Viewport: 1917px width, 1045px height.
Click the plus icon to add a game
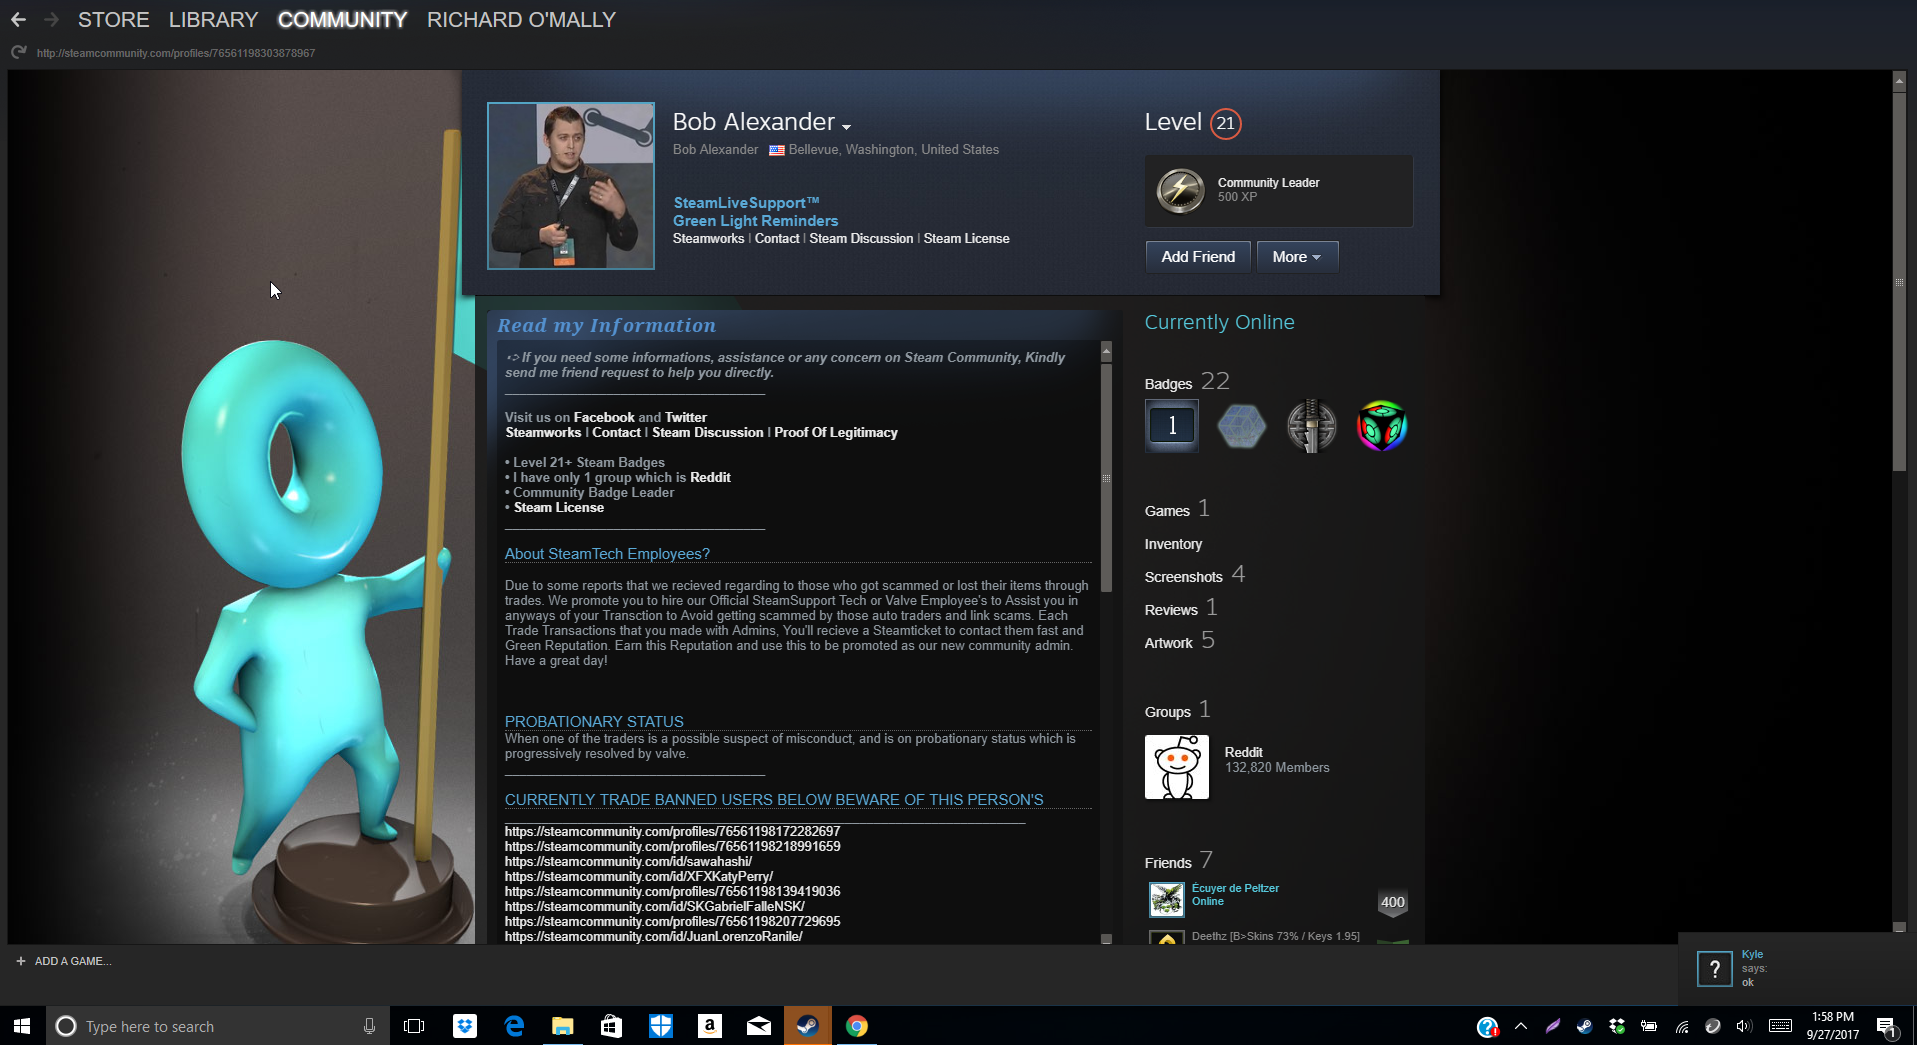[20, 961]
